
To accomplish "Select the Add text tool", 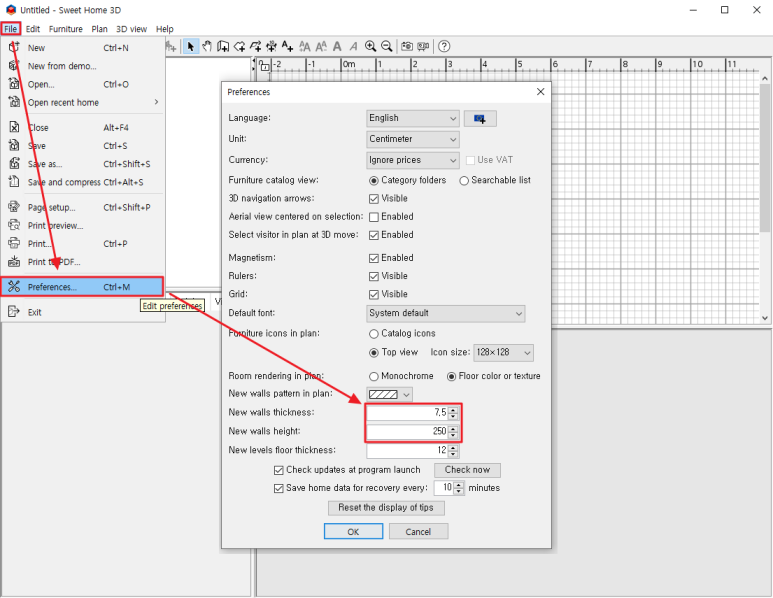I will 287,46.
